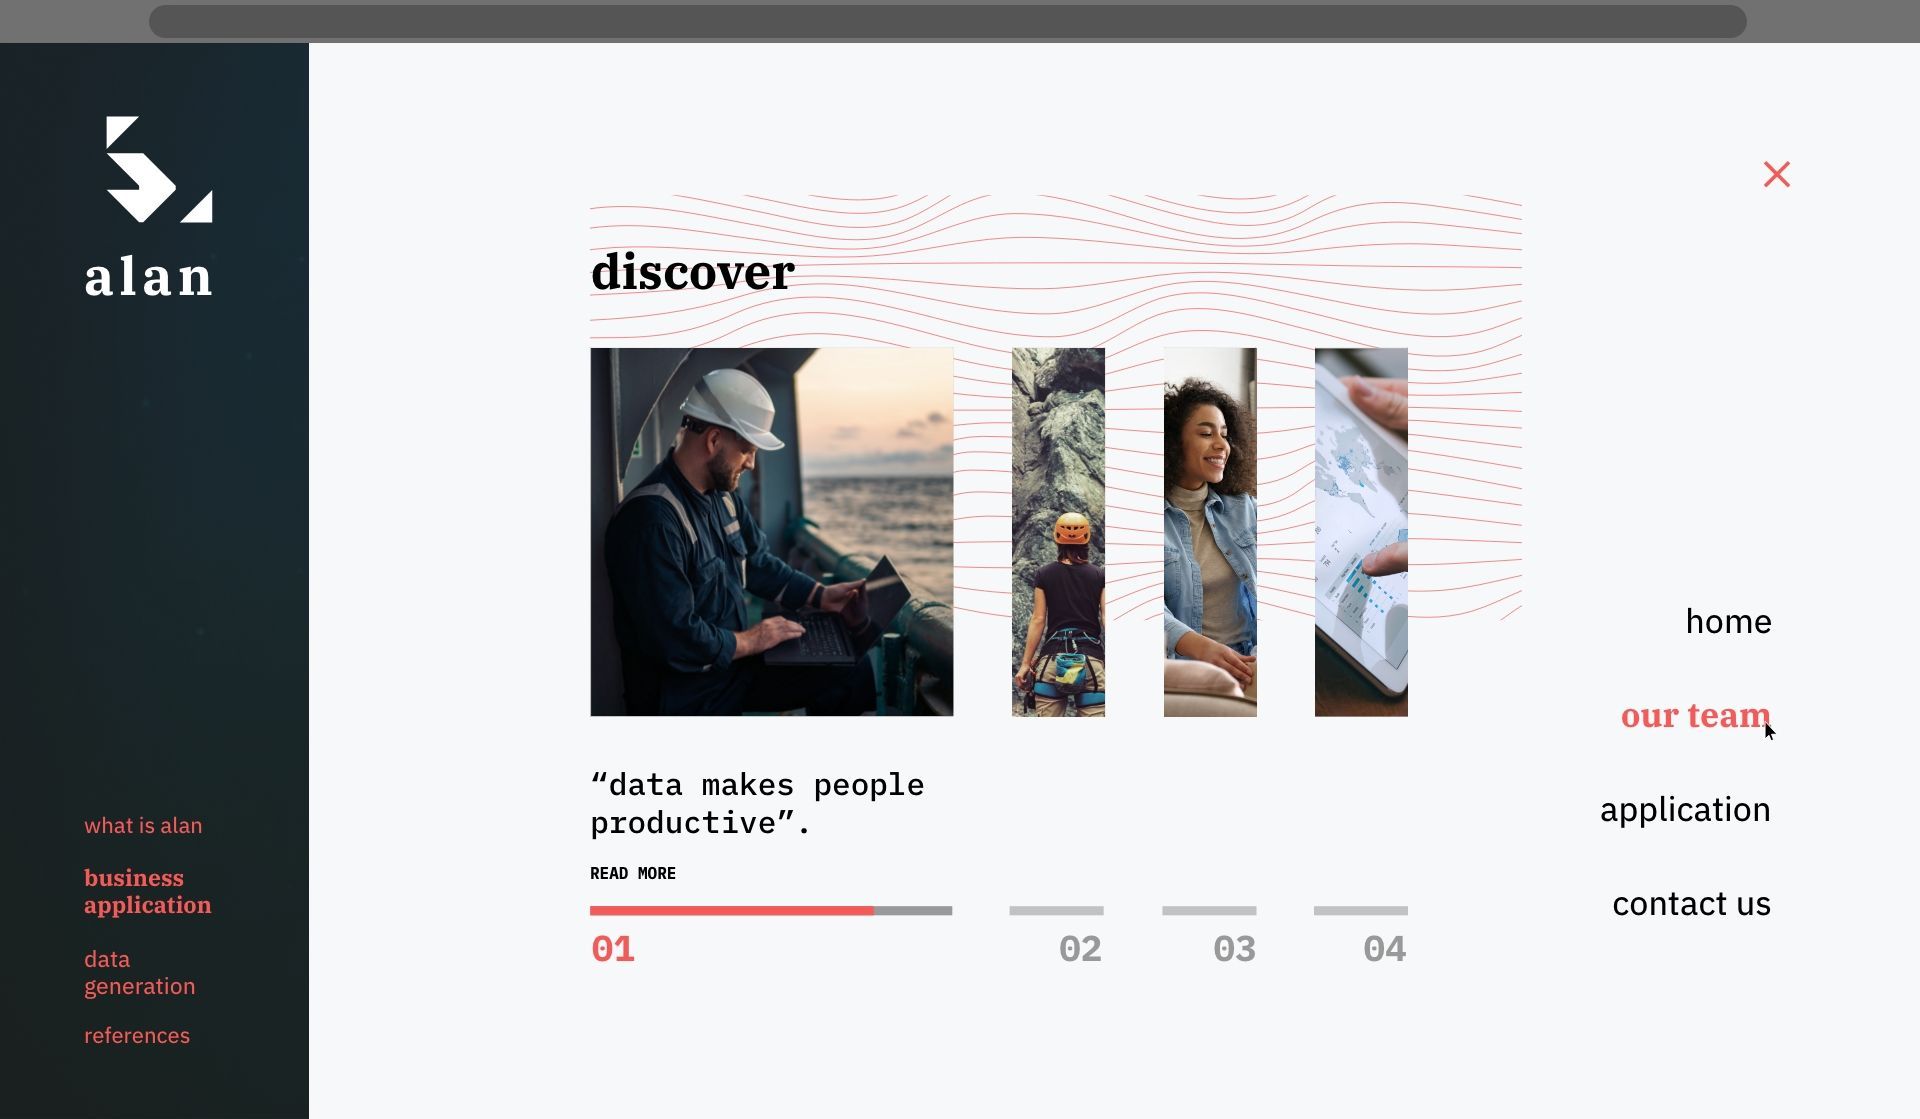Select the tablet map photo strip
1920x1119 pixels.
point(1361,532)
